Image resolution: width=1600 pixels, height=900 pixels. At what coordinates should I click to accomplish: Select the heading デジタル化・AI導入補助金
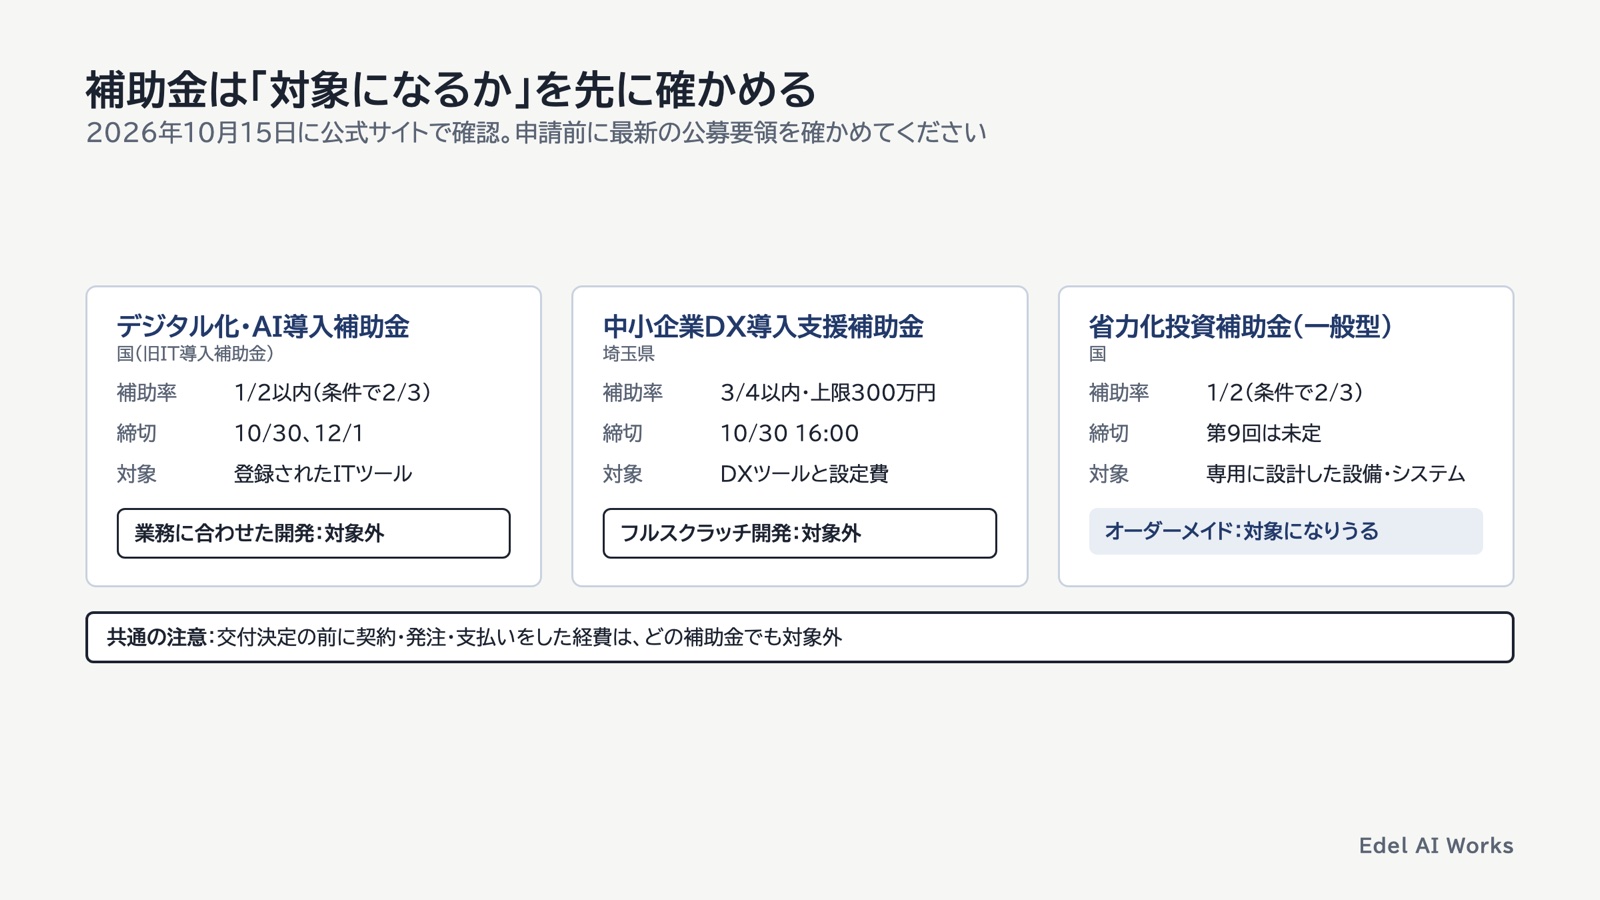pyautogui.click(x=263, y=326)
